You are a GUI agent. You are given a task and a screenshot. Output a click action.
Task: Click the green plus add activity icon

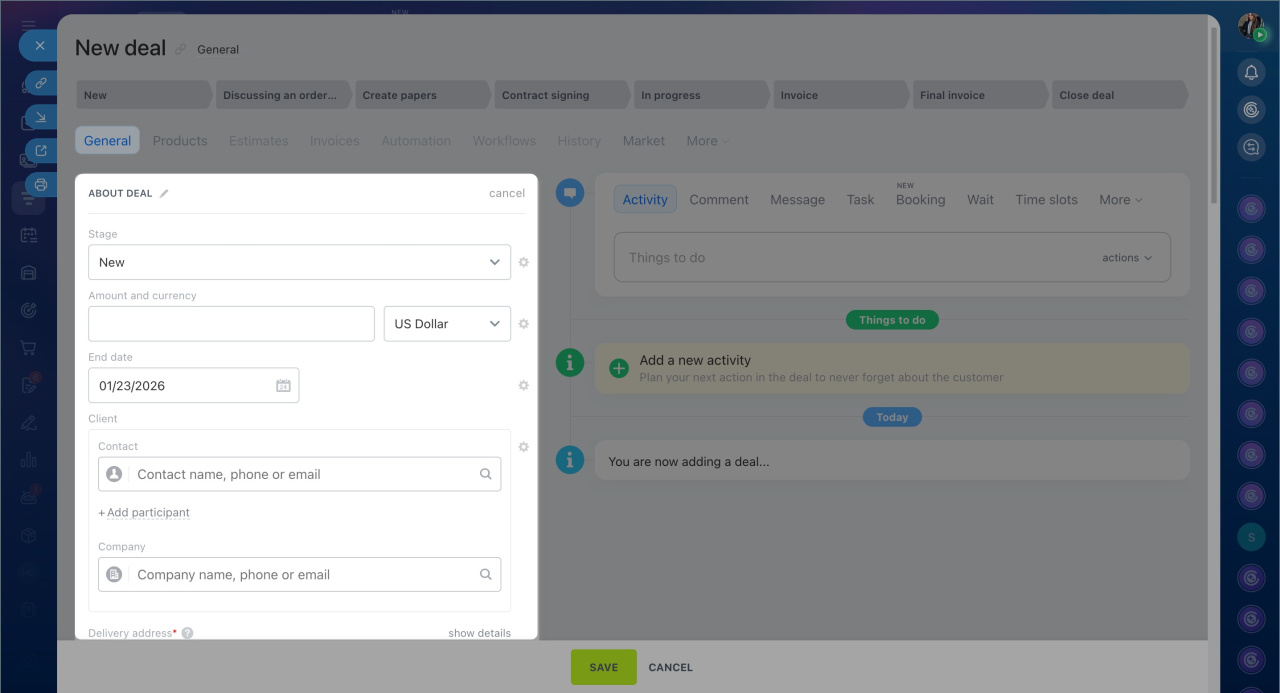coord(619,368)
